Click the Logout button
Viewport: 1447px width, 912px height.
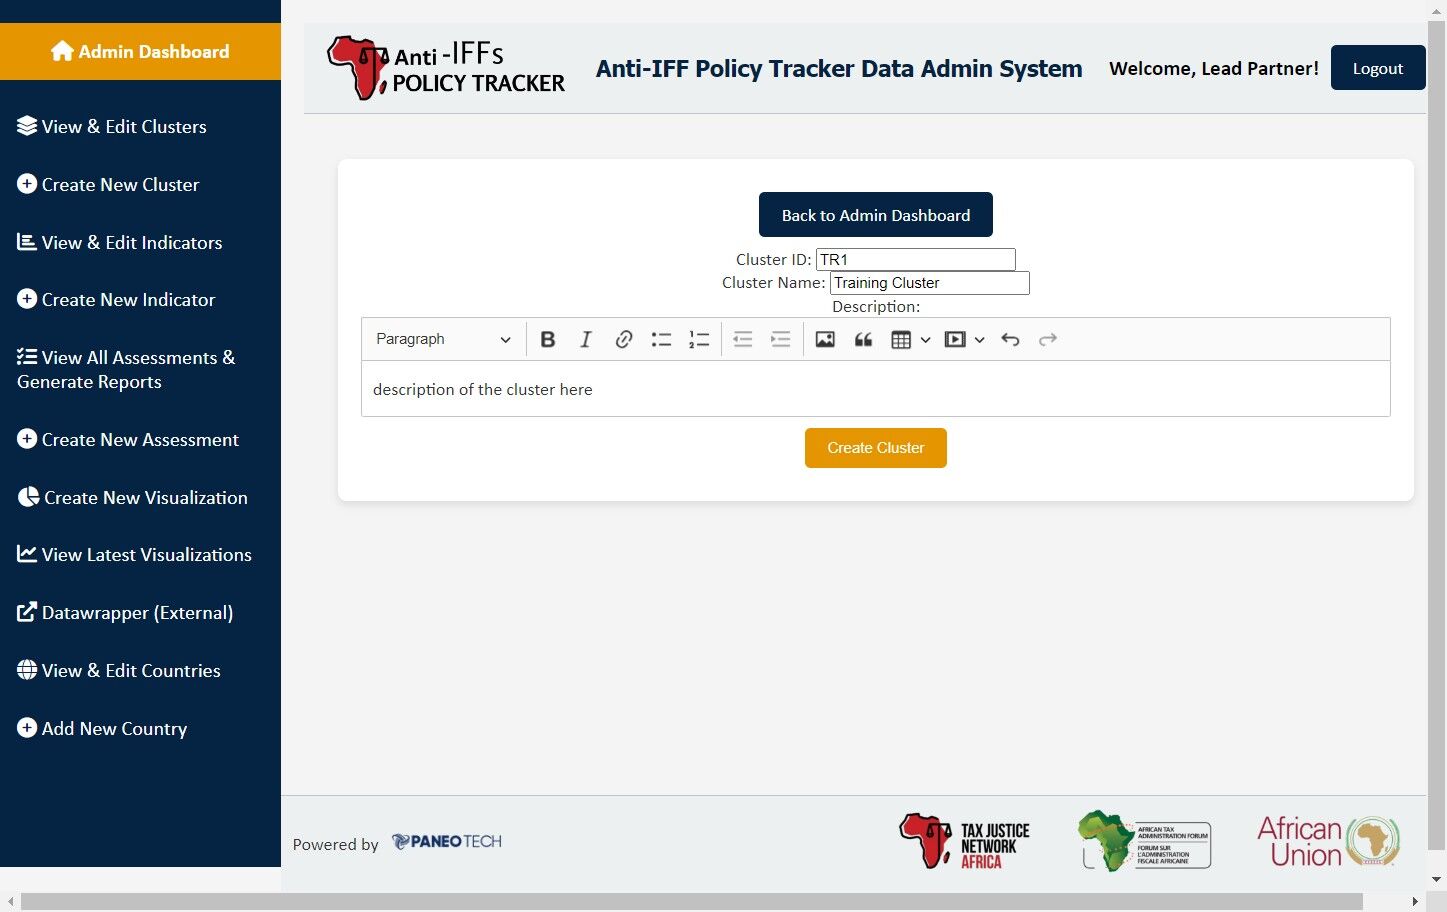pos(1378,68)
